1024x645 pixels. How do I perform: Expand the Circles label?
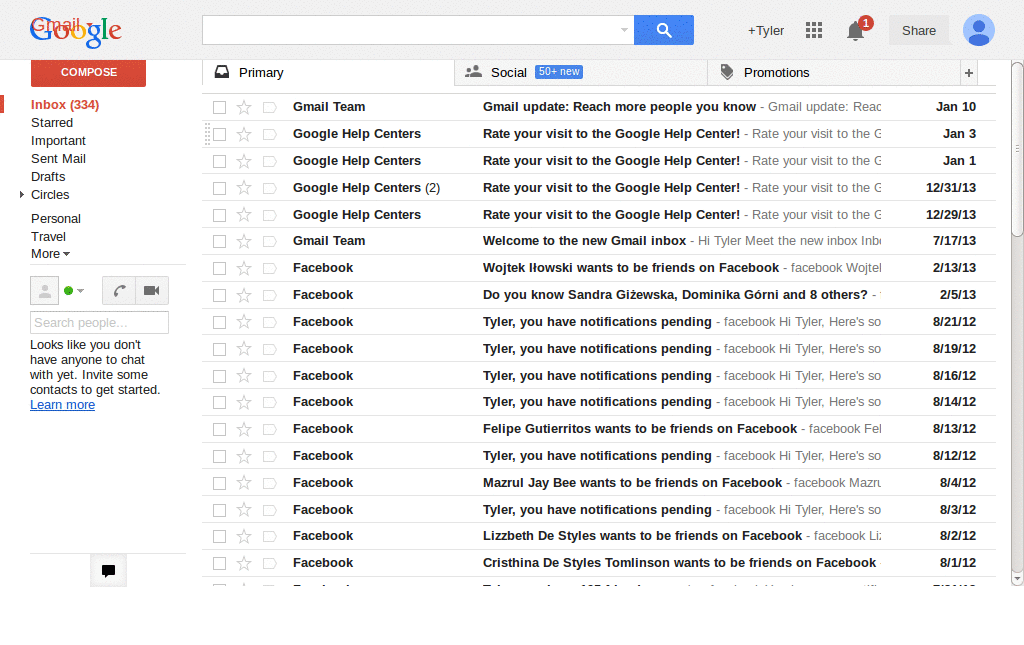click(x=22, y=195)
